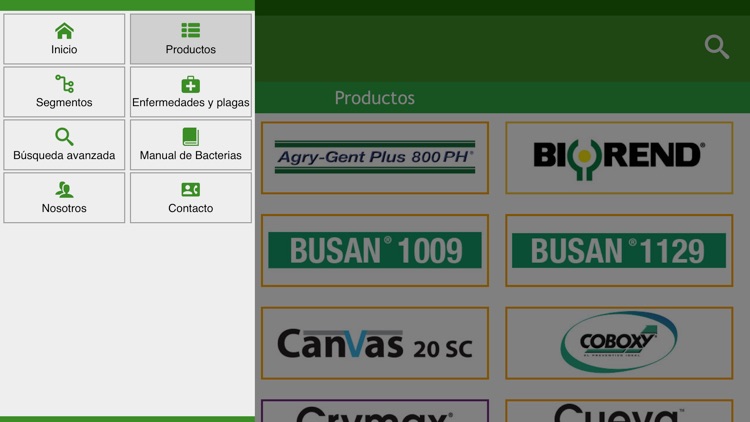Open the Cueva product card

[619, 411]
